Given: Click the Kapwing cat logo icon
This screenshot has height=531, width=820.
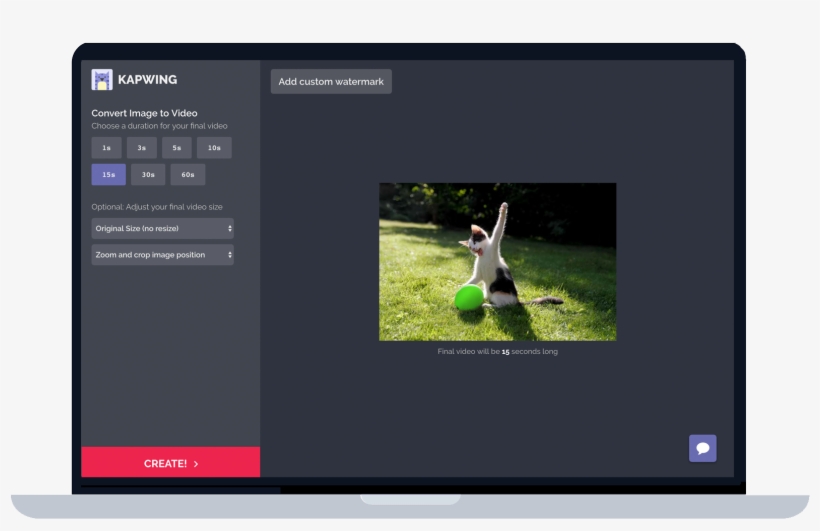Looking at the screenshot, I should coord(102,80).
